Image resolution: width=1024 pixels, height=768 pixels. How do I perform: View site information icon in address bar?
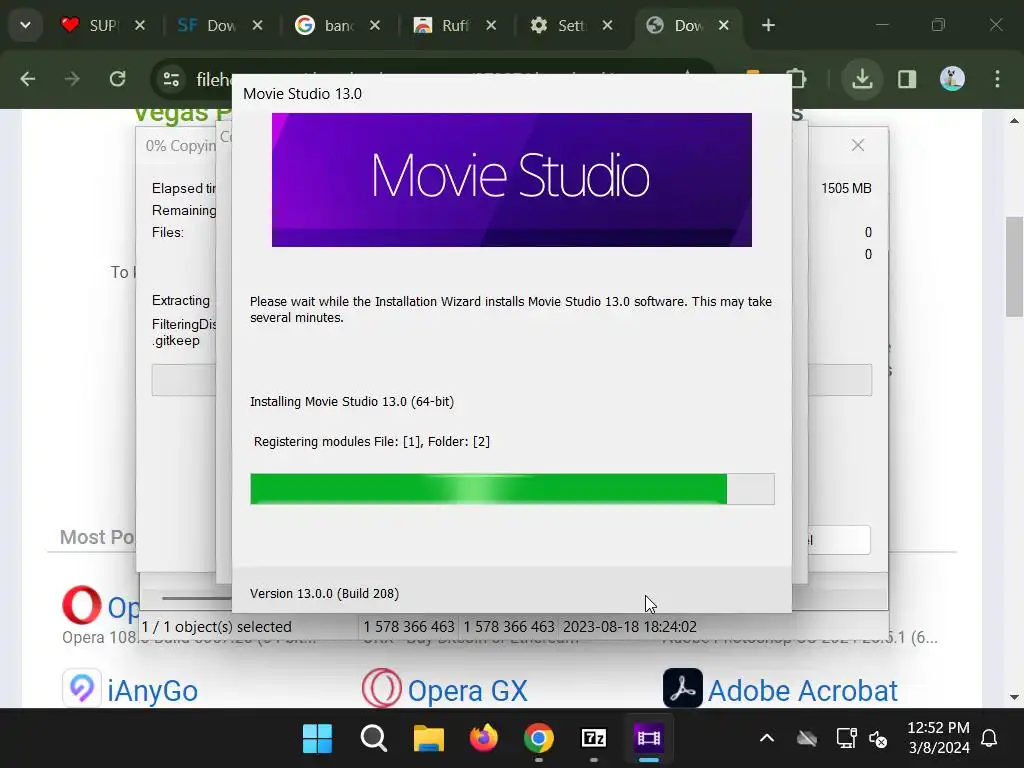click(171, 79)
